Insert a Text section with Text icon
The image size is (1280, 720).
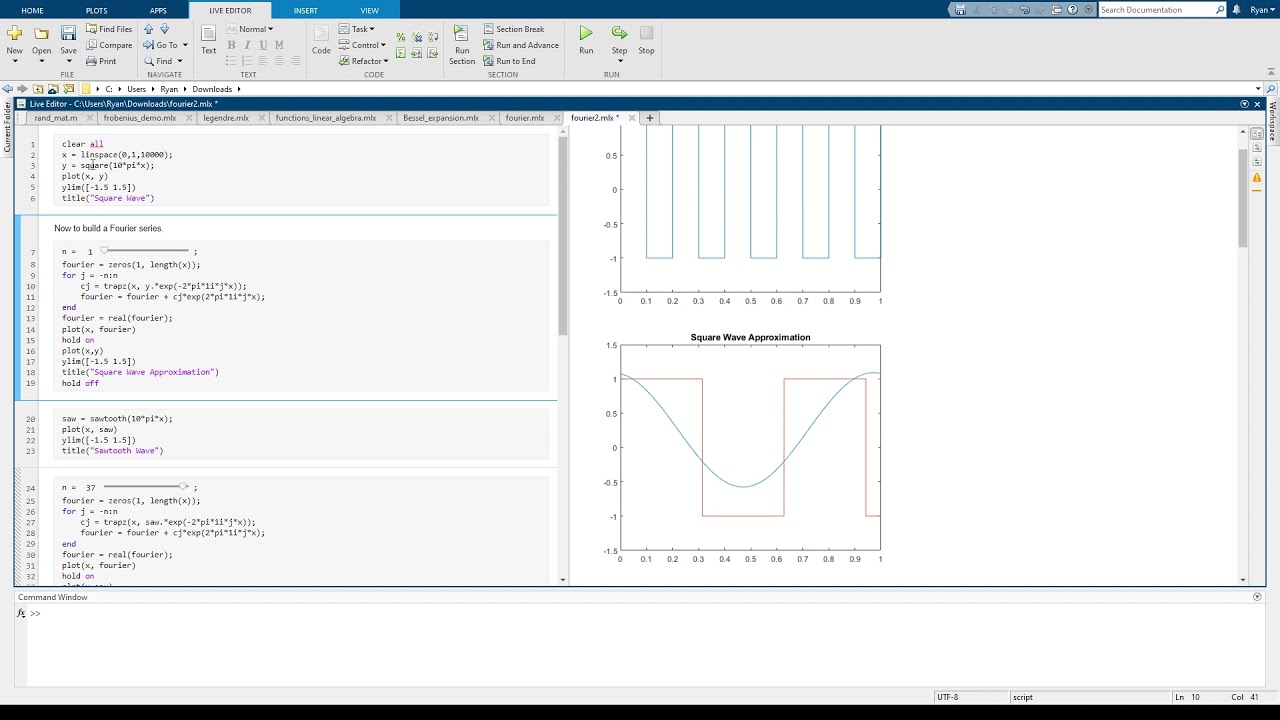pyautogui.click(x=208, y=38)
